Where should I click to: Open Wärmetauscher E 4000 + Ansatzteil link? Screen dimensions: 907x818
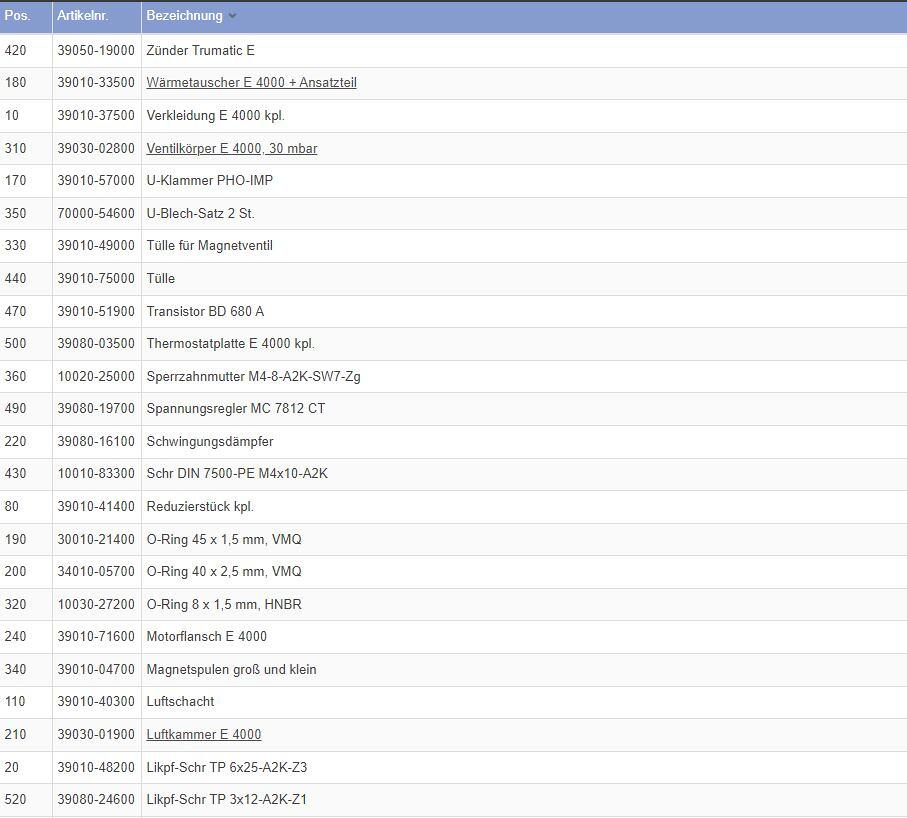pyautogui.click(x=251, y=83)
